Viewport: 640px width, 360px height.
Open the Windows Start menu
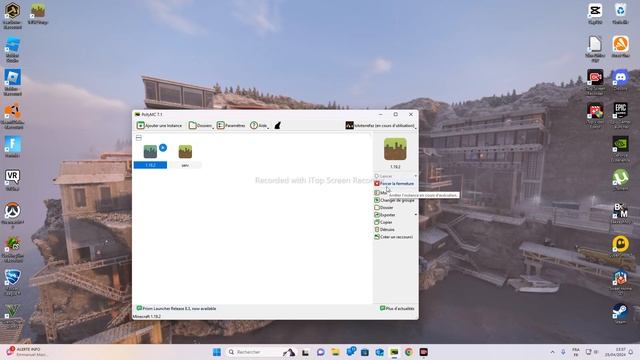pyautogui.click(x=217, y=352)
